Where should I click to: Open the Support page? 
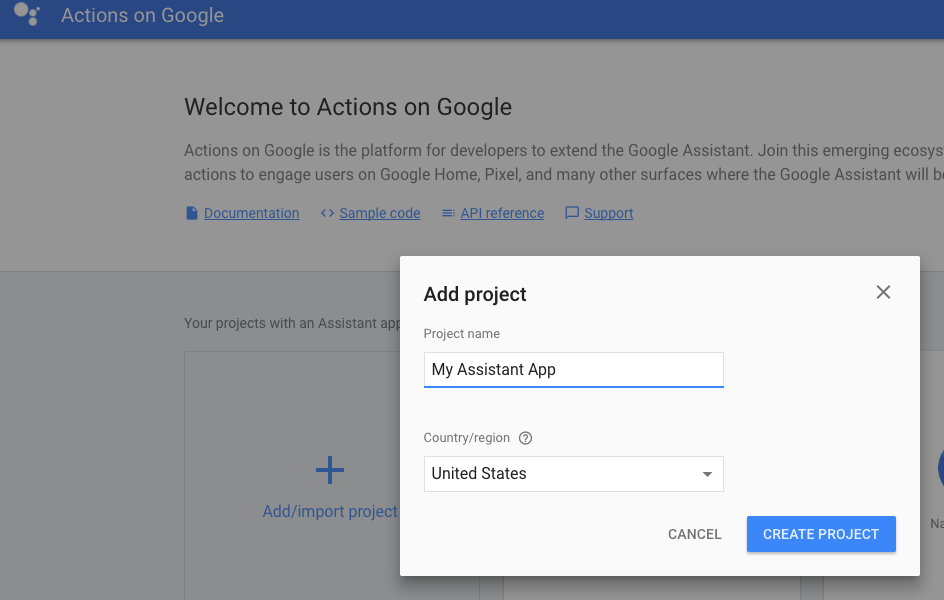(607, 212)
